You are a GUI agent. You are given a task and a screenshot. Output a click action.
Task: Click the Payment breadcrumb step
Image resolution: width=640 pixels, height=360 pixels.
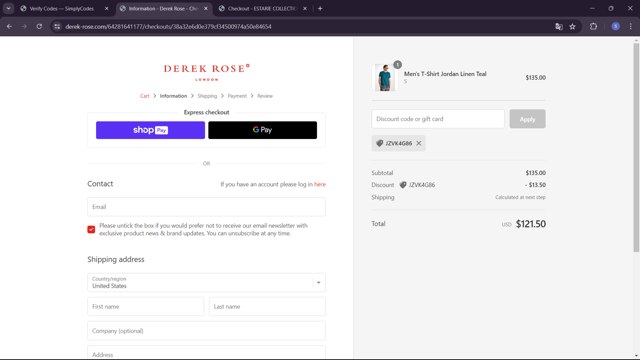237,96
